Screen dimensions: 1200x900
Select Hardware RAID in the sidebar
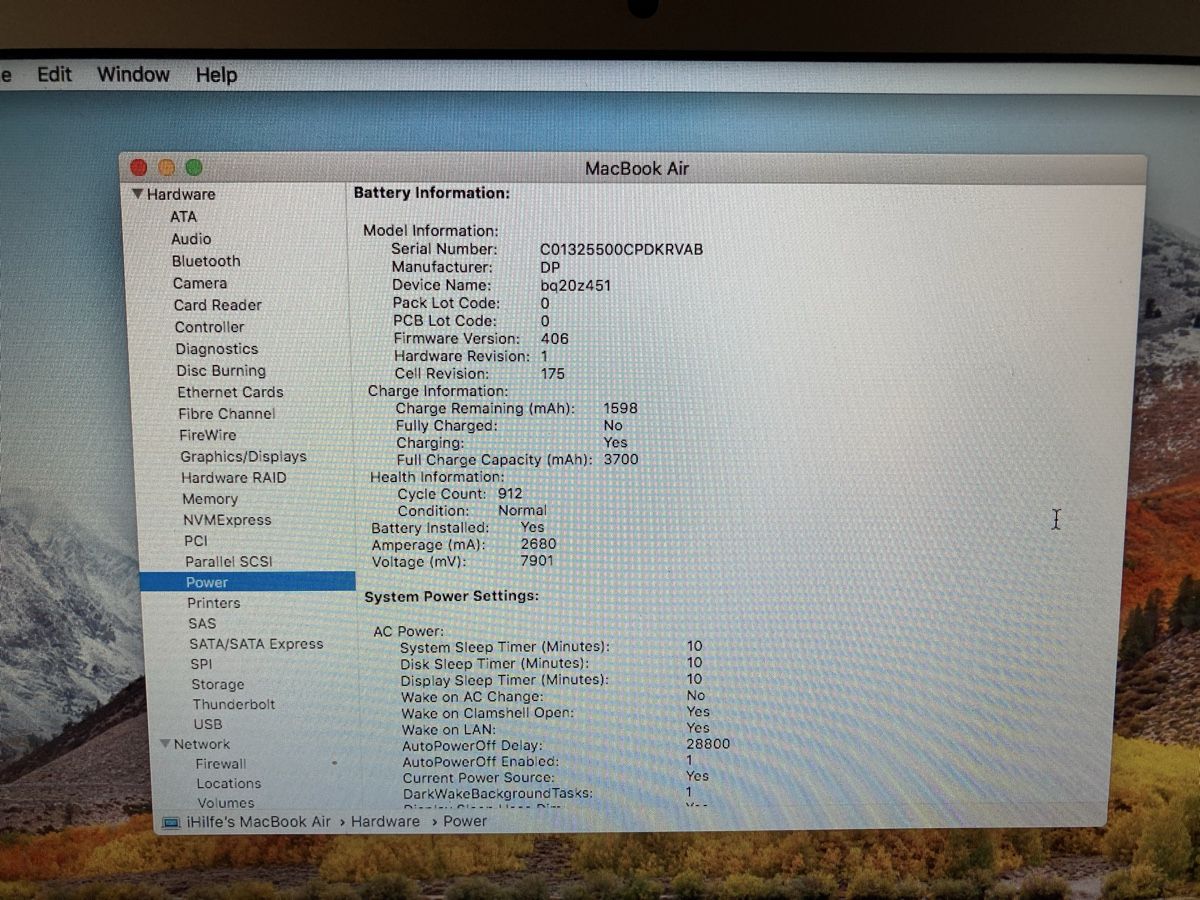point(233,478)
